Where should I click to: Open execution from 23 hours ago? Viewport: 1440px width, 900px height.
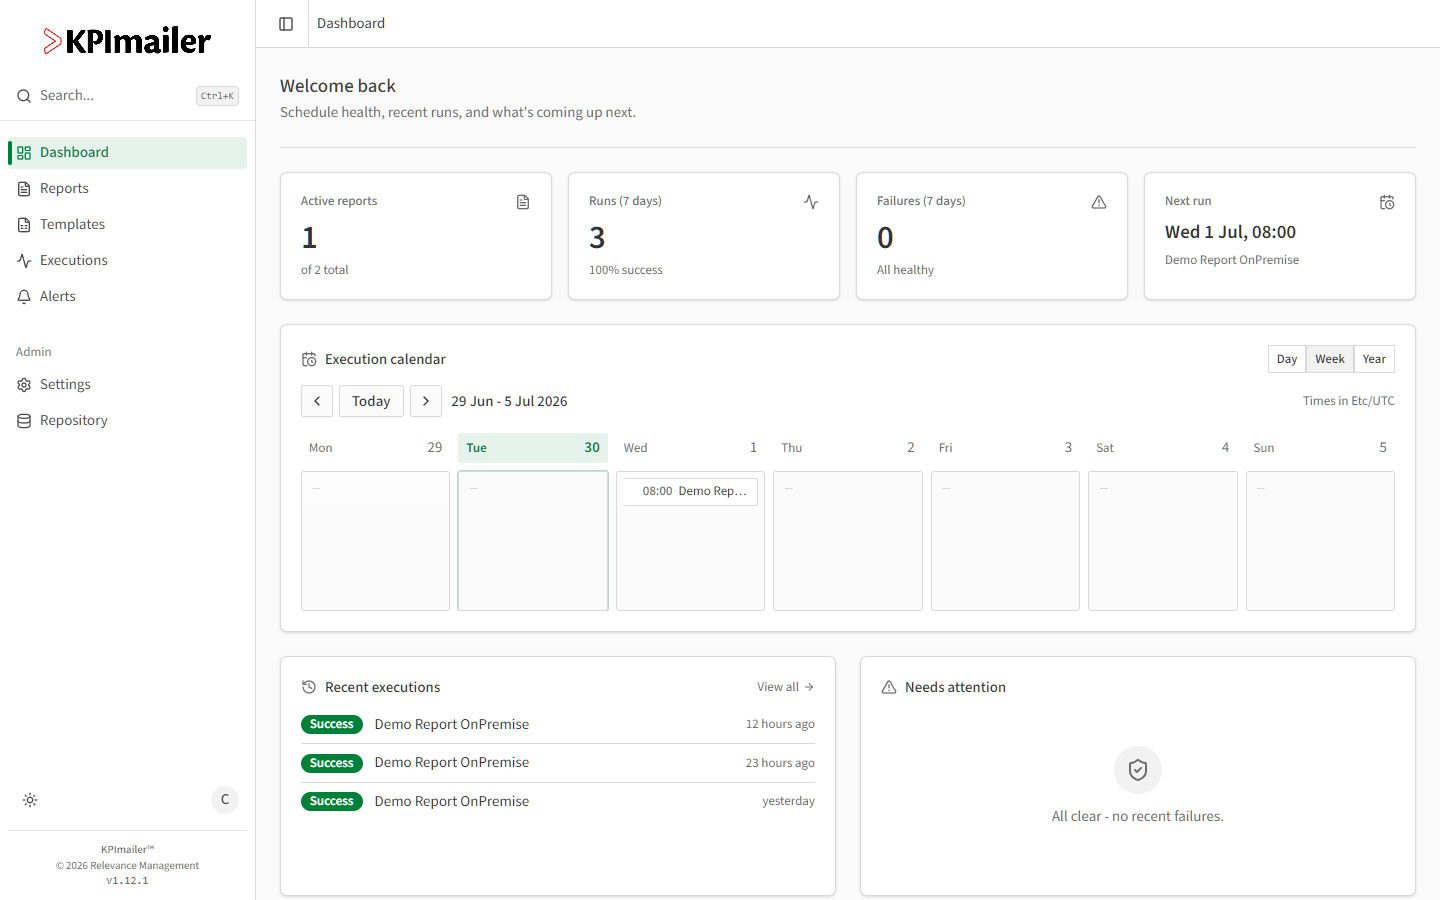click(558, 763)
